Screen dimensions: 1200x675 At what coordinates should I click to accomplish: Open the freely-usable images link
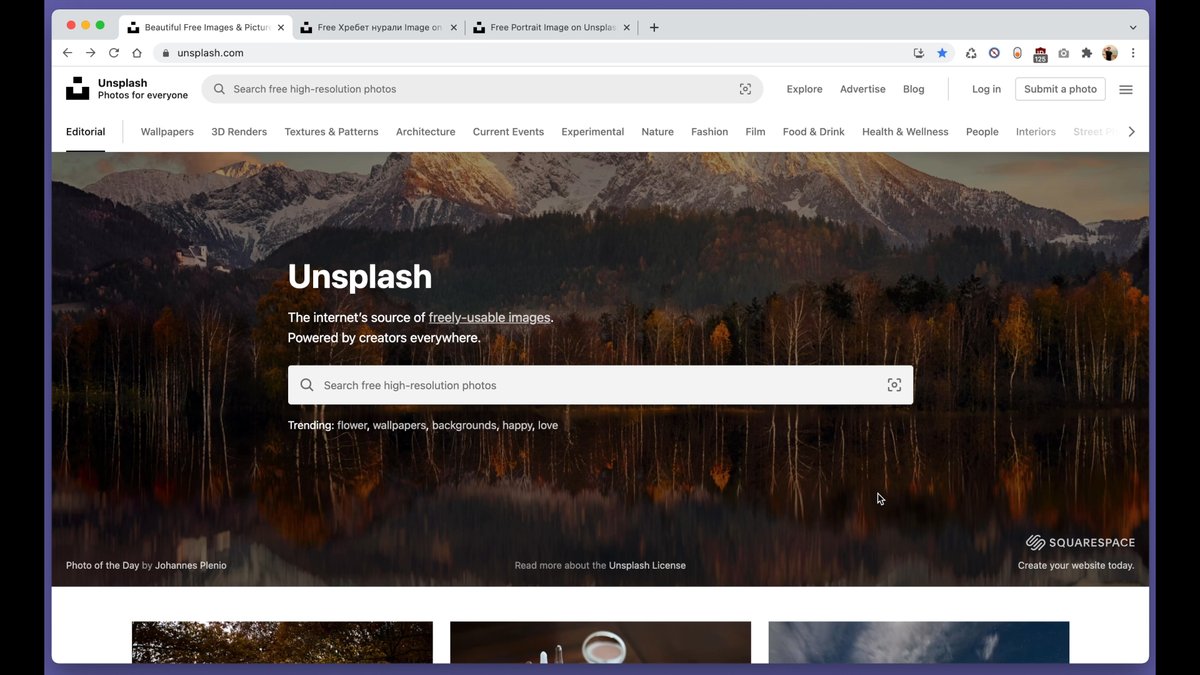coord(489,317)
